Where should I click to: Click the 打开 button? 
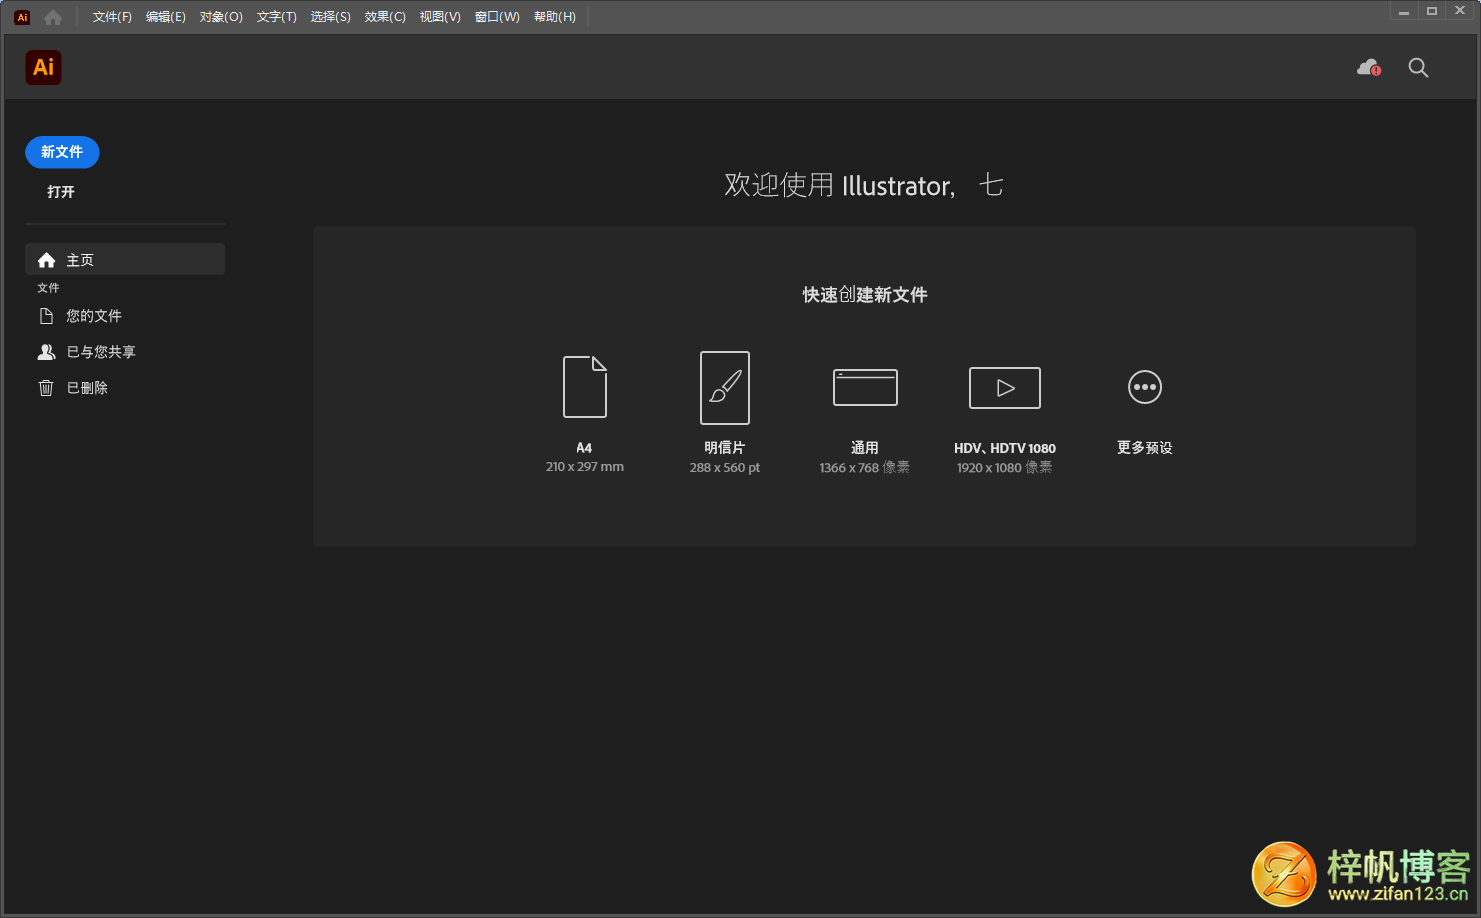[x=61, y=192]
